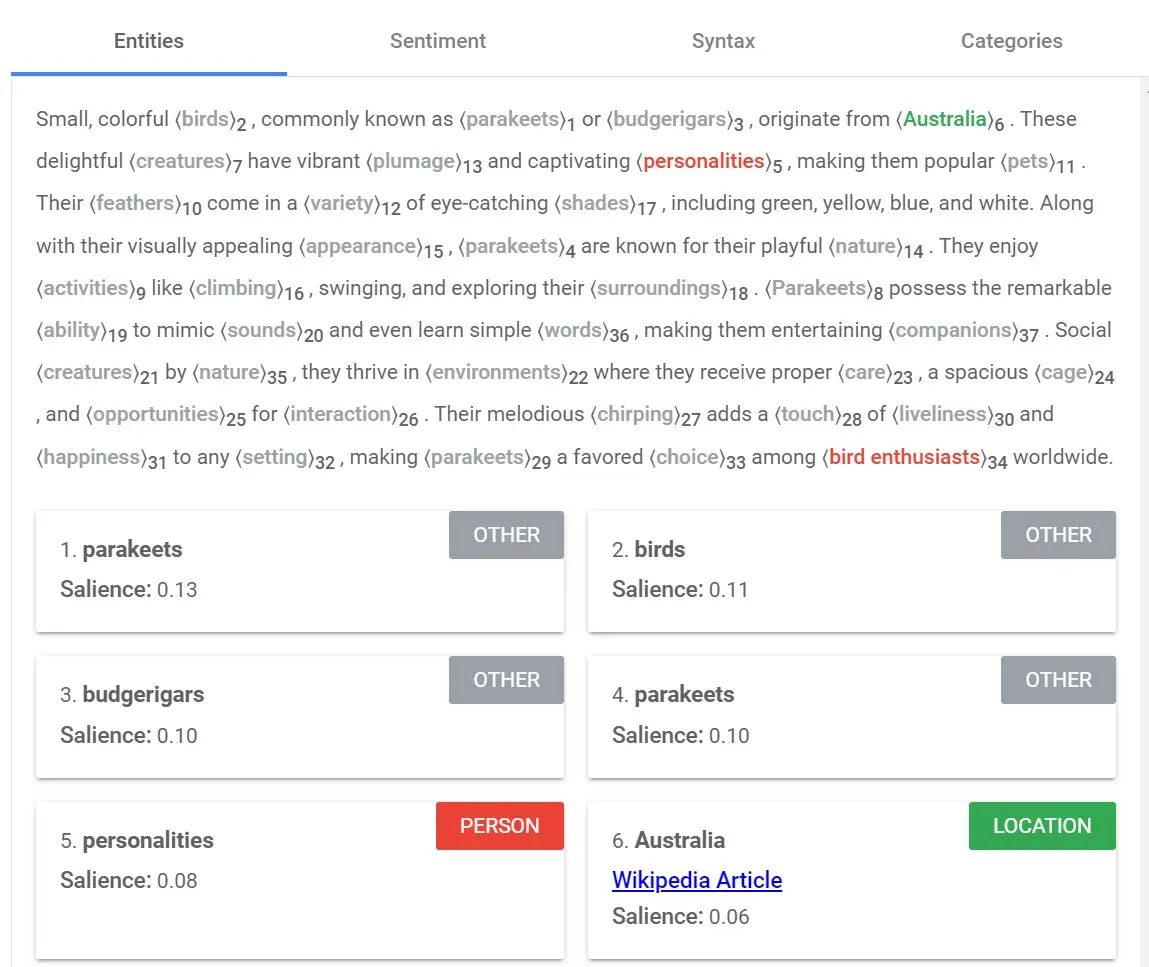
Task: Switch to the Sentiment tab
Action: (x=437, y=41)
